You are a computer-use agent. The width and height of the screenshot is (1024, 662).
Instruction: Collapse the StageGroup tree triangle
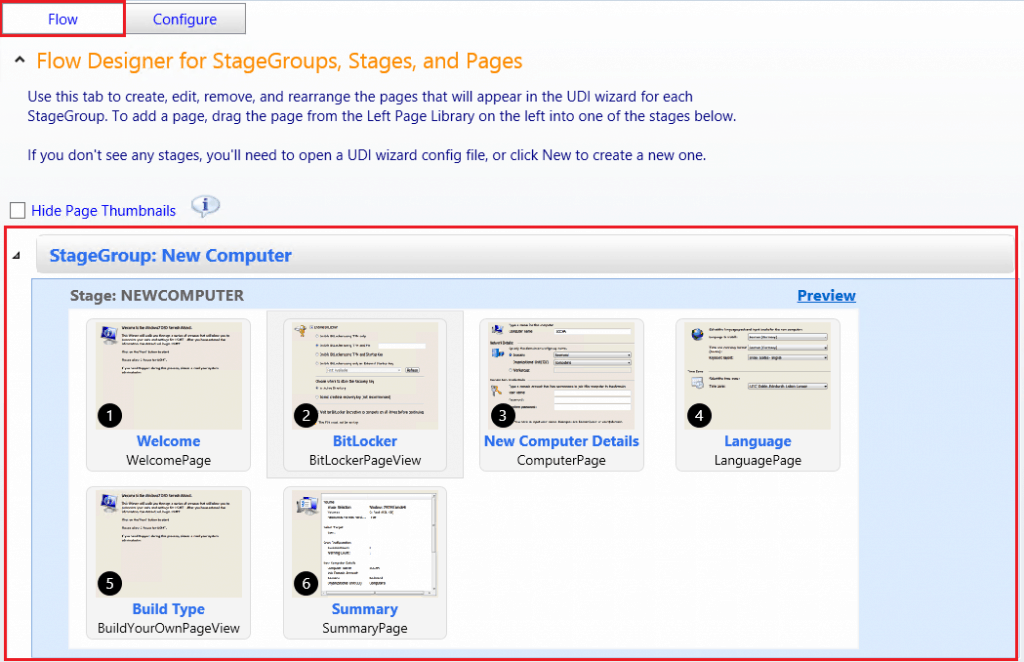16,257
